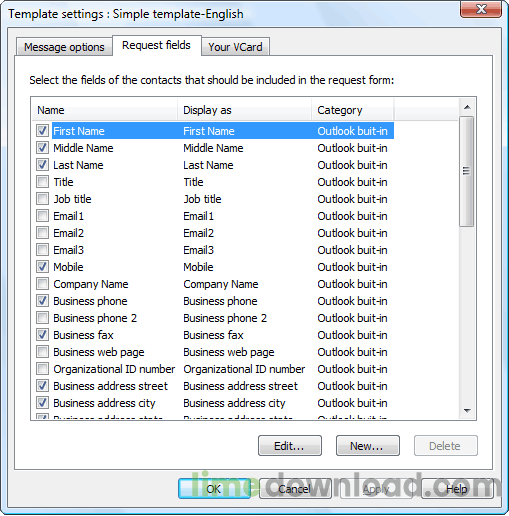The width and height of the screenshot is (509, 516).
Task: Click the Edit... button
Action: [x=290, y=446]
